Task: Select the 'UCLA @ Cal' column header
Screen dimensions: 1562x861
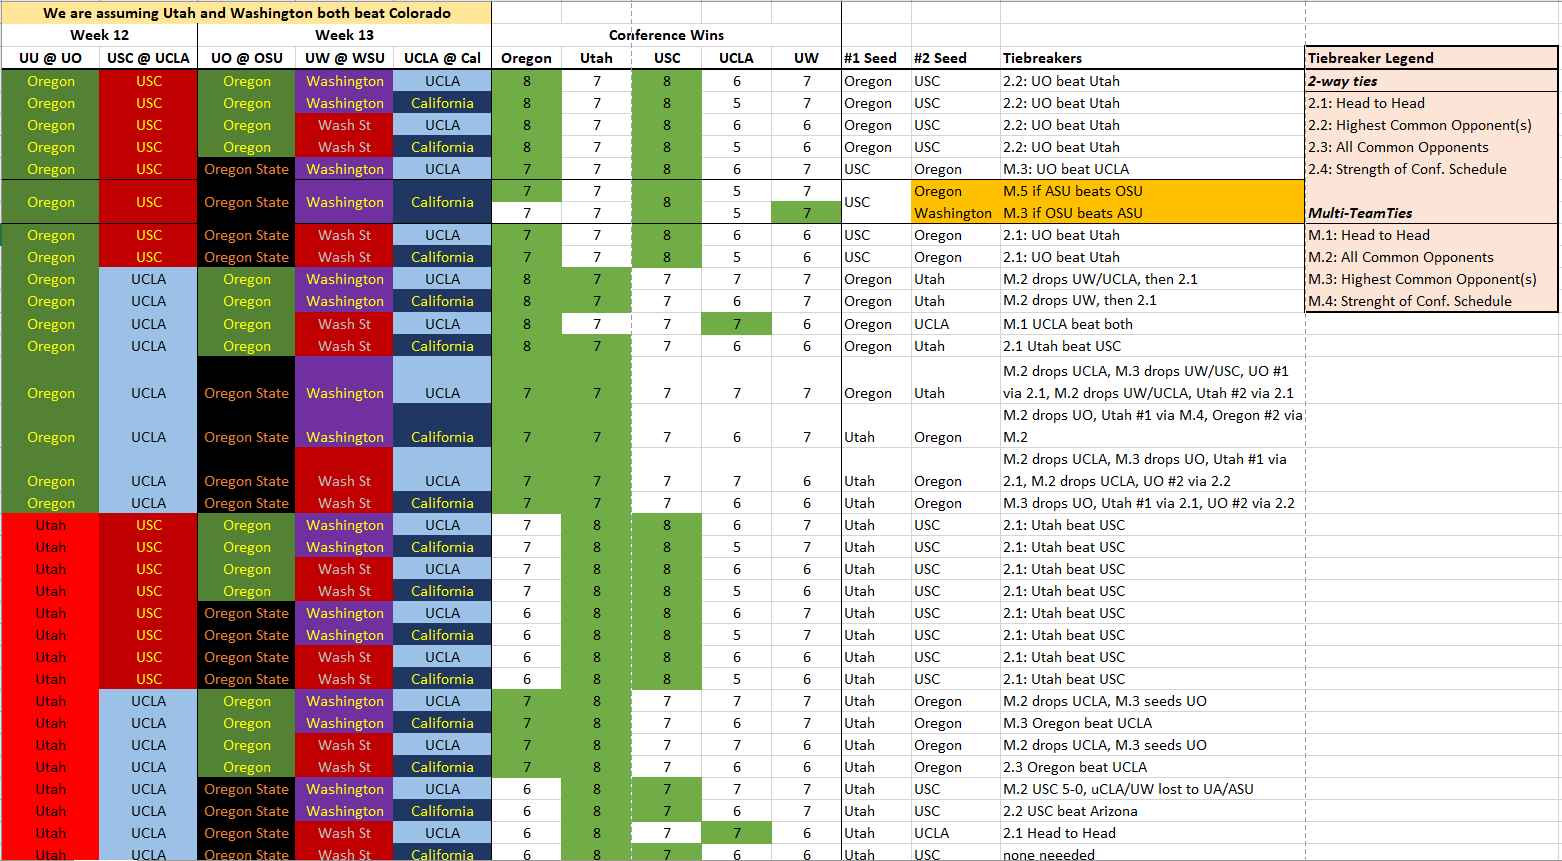Action: pyautogui.click(x=442, y=58)
